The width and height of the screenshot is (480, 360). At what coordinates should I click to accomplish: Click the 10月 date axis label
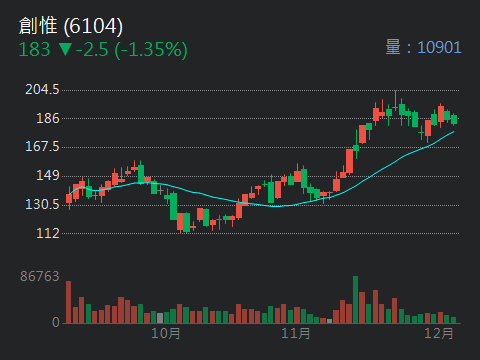[166, 333]
